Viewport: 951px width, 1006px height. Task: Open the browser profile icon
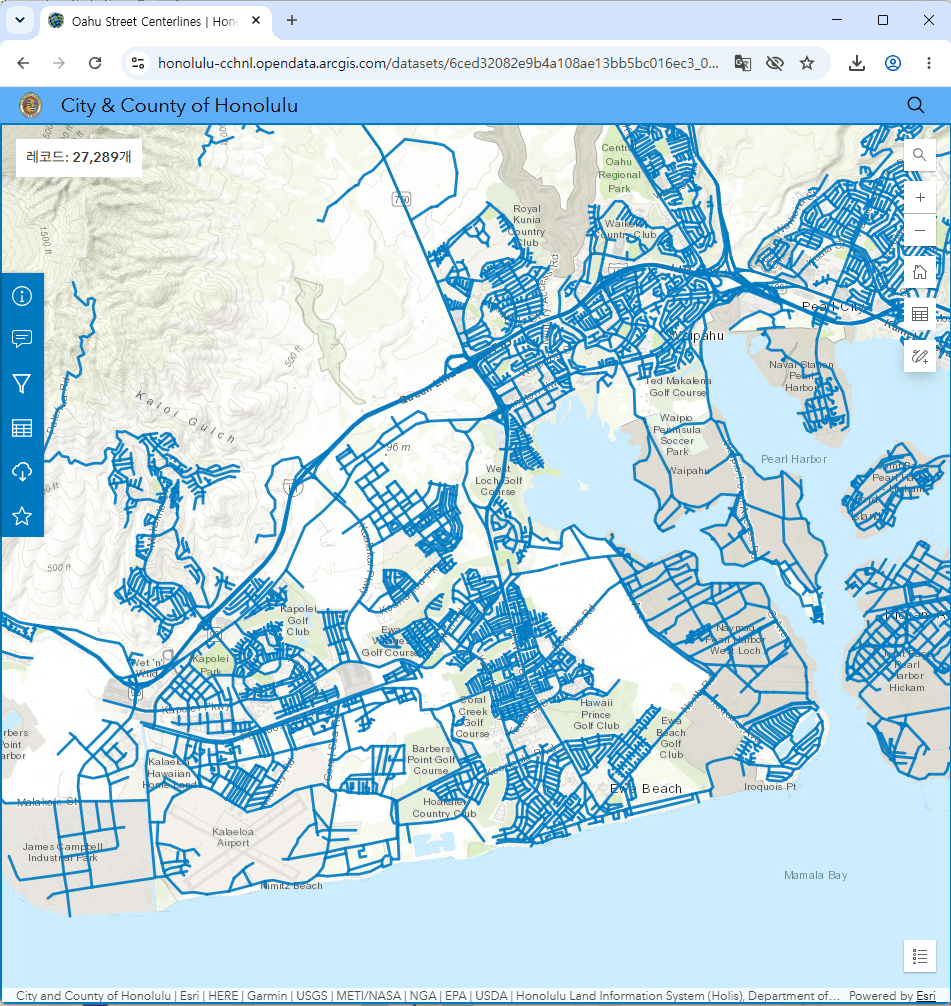point(893,63)
